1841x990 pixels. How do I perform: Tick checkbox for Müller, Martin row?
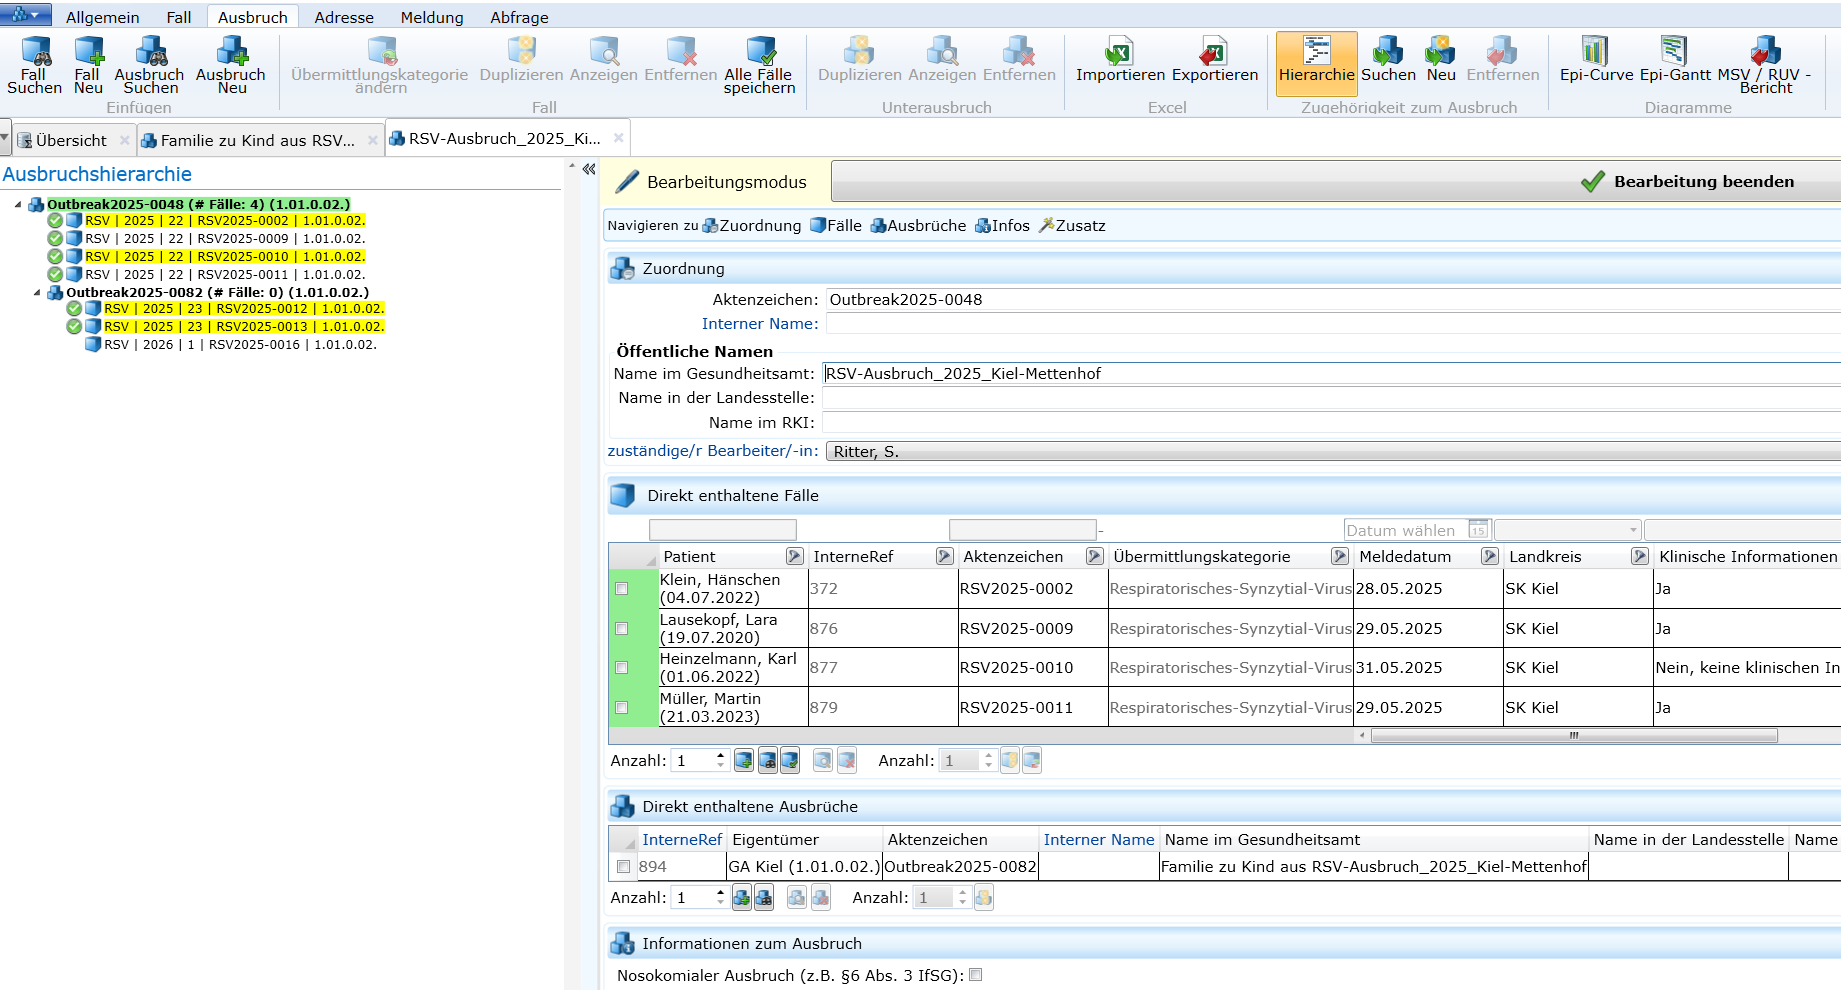click(x=622, y=708)
